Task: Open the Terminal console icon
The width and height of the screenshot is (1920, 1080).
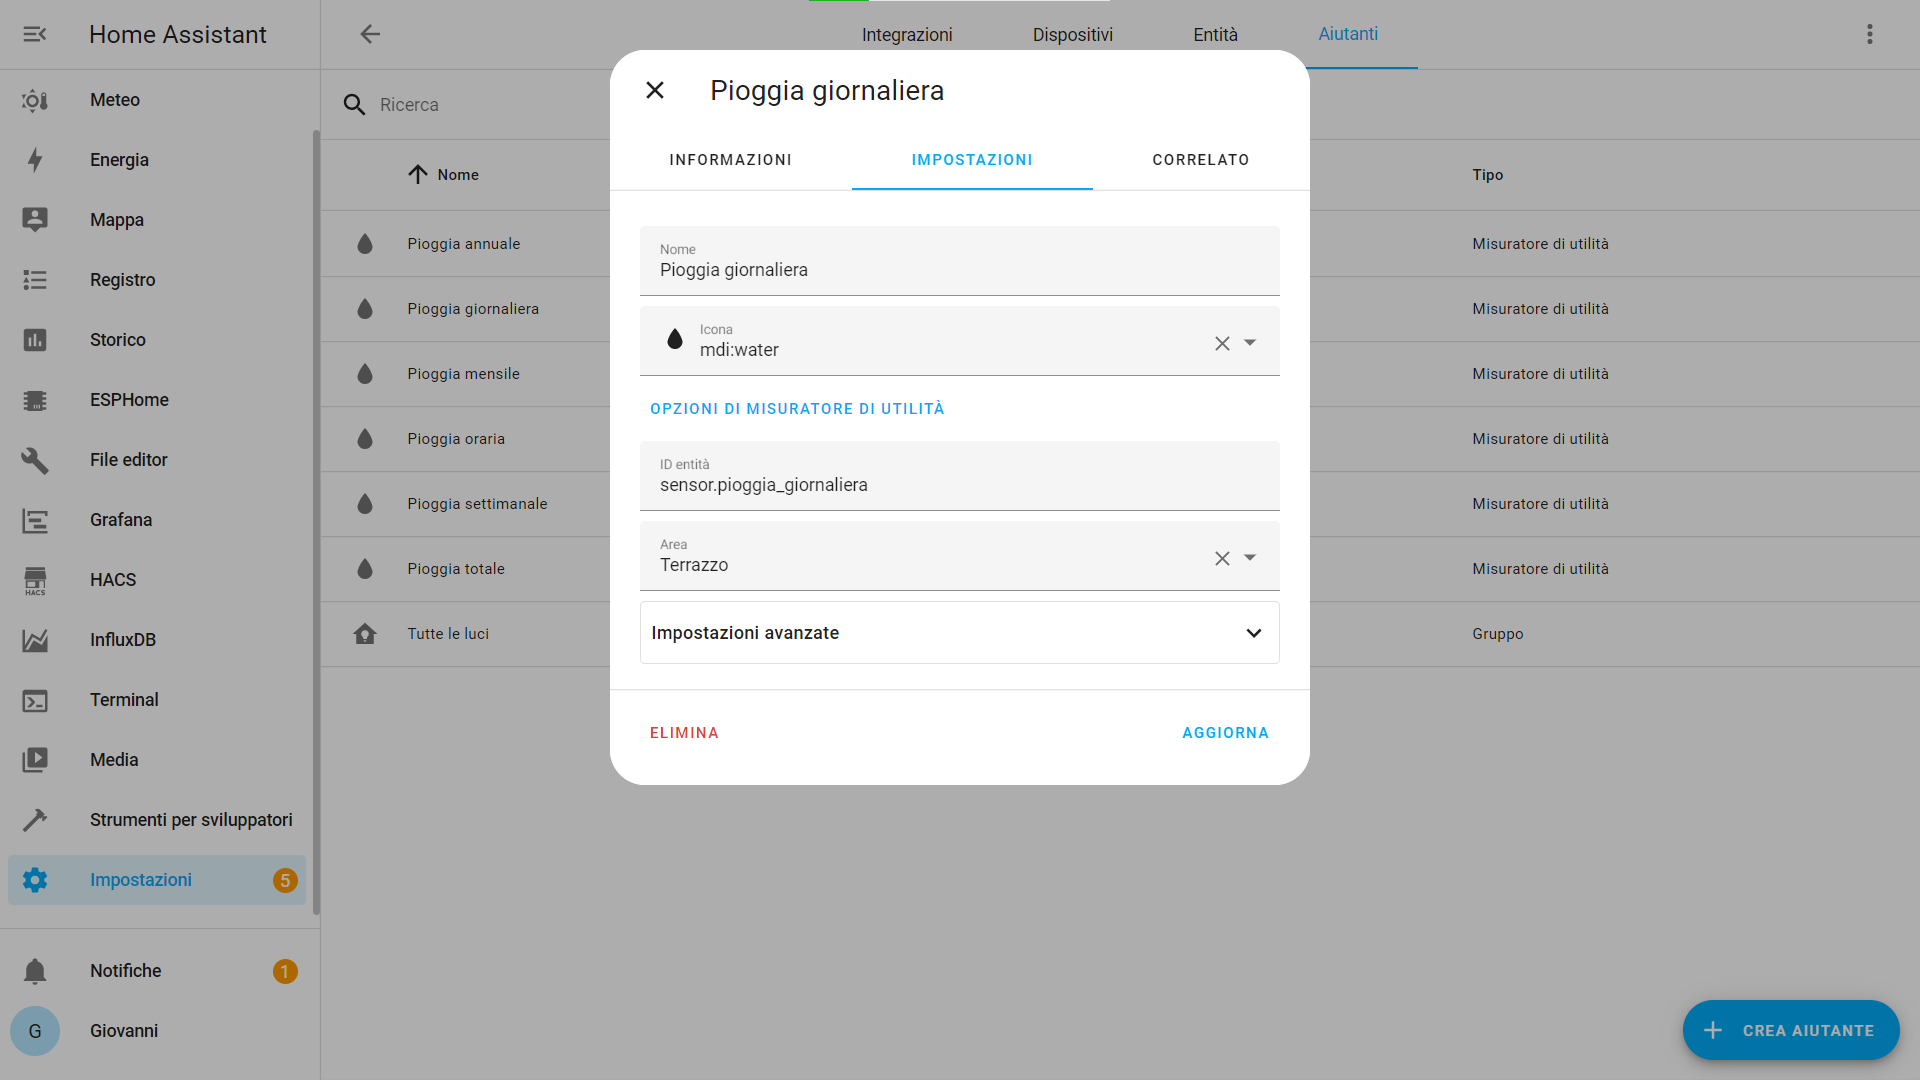Action: pos(35,700)
